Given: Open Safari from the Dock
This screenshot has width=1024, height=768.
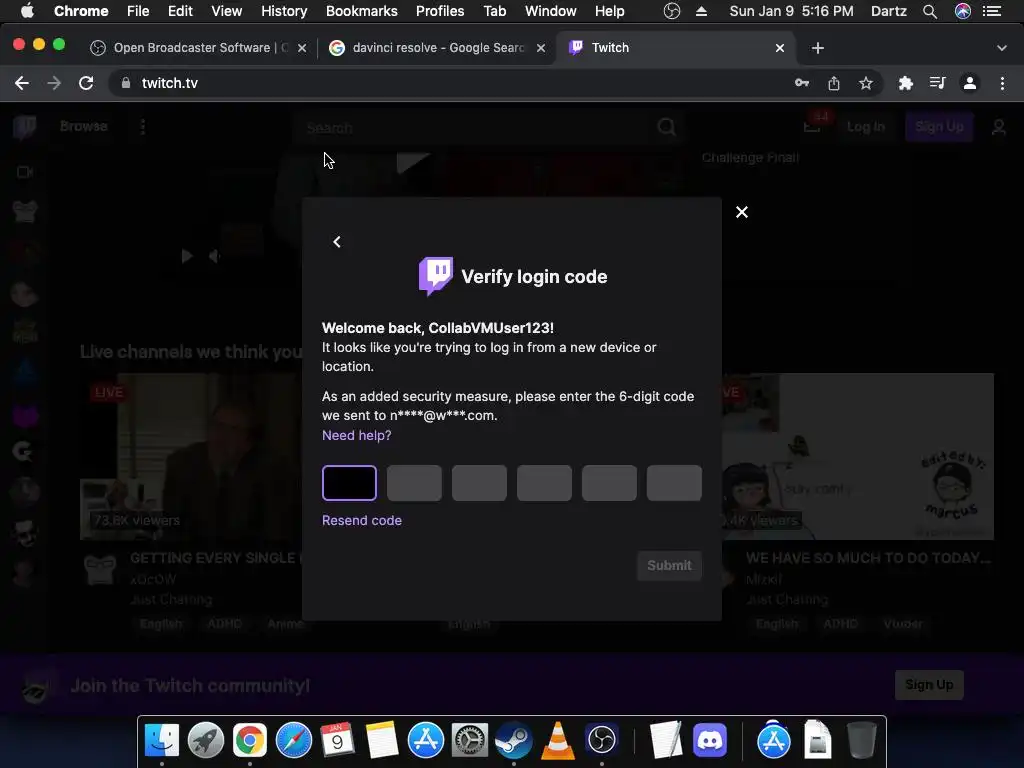Looking at the screenshot, I should (294, 741).
